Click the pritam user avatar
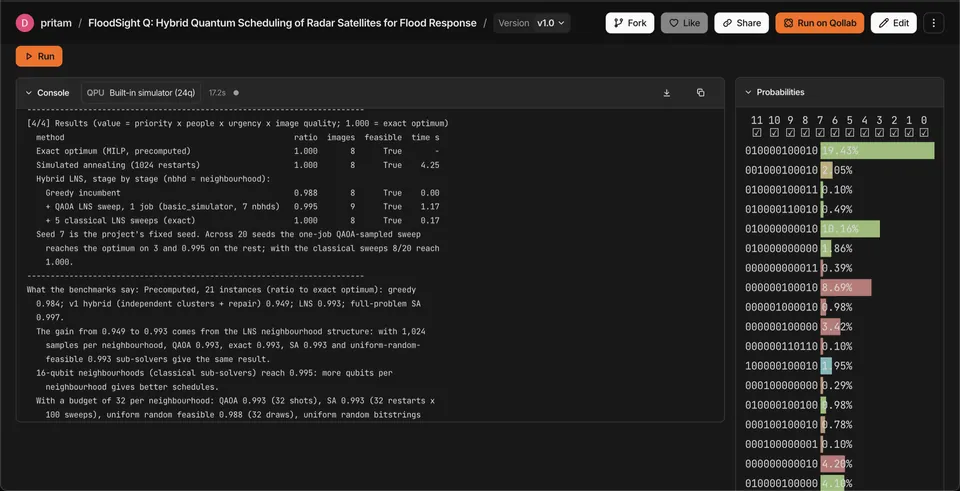960x491 pixels. [24, 23]
